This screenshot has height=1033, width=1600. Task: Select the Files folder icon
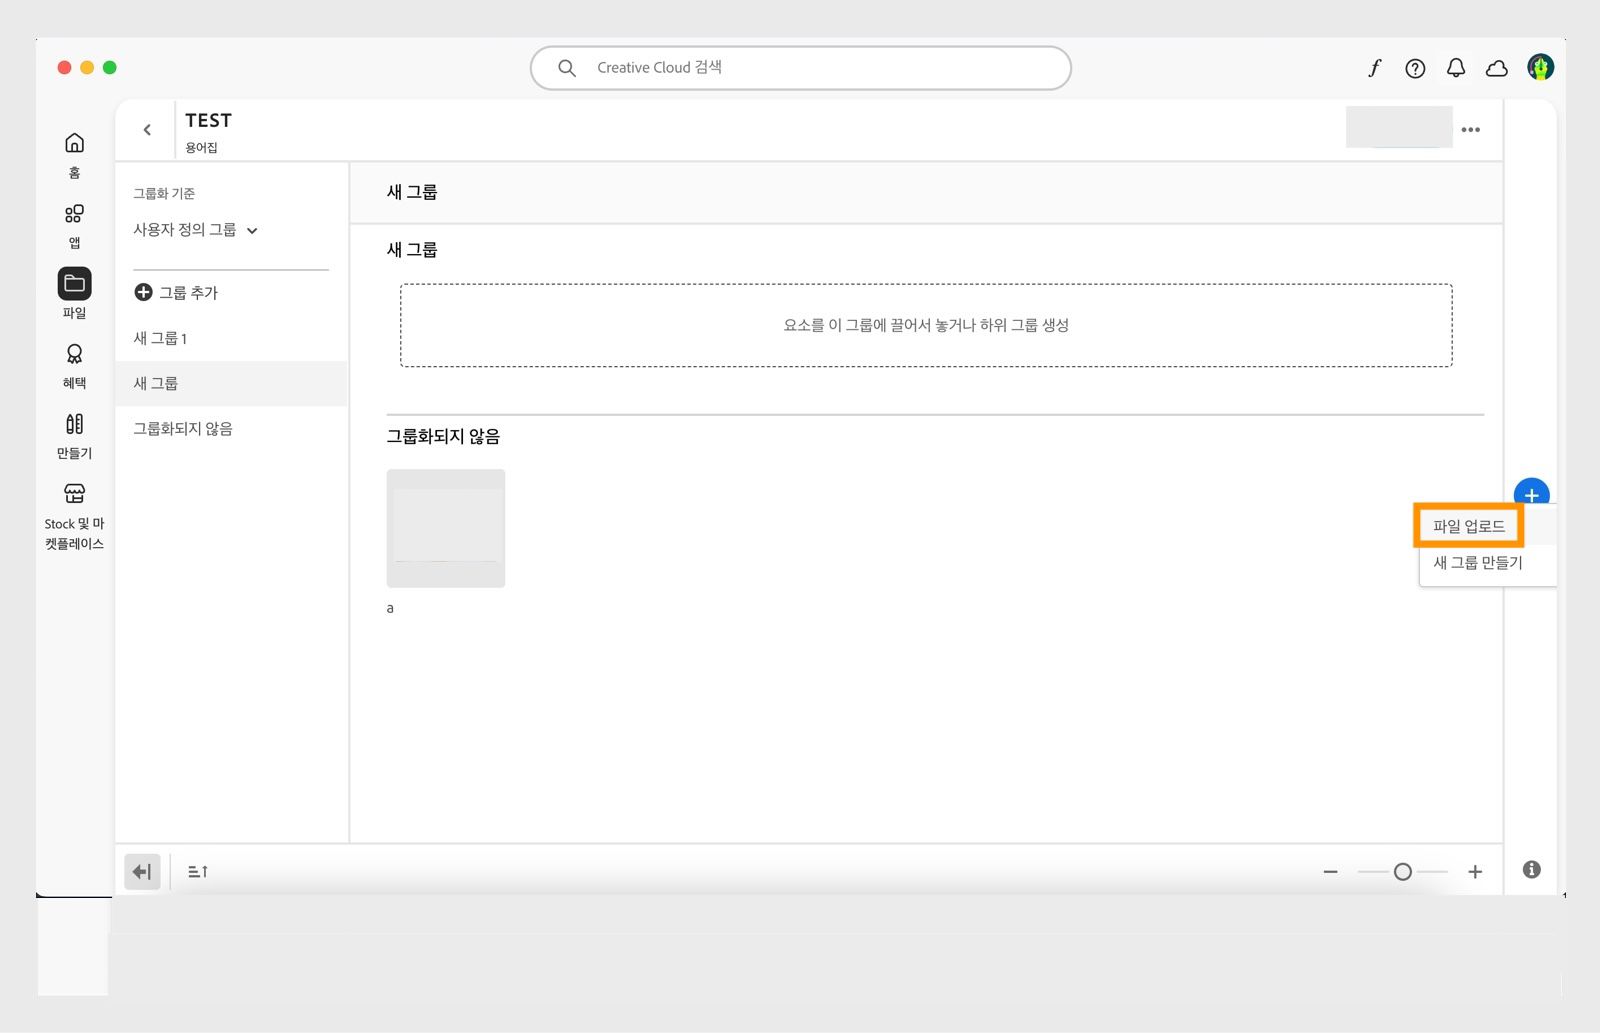click(x=74, y=284)
